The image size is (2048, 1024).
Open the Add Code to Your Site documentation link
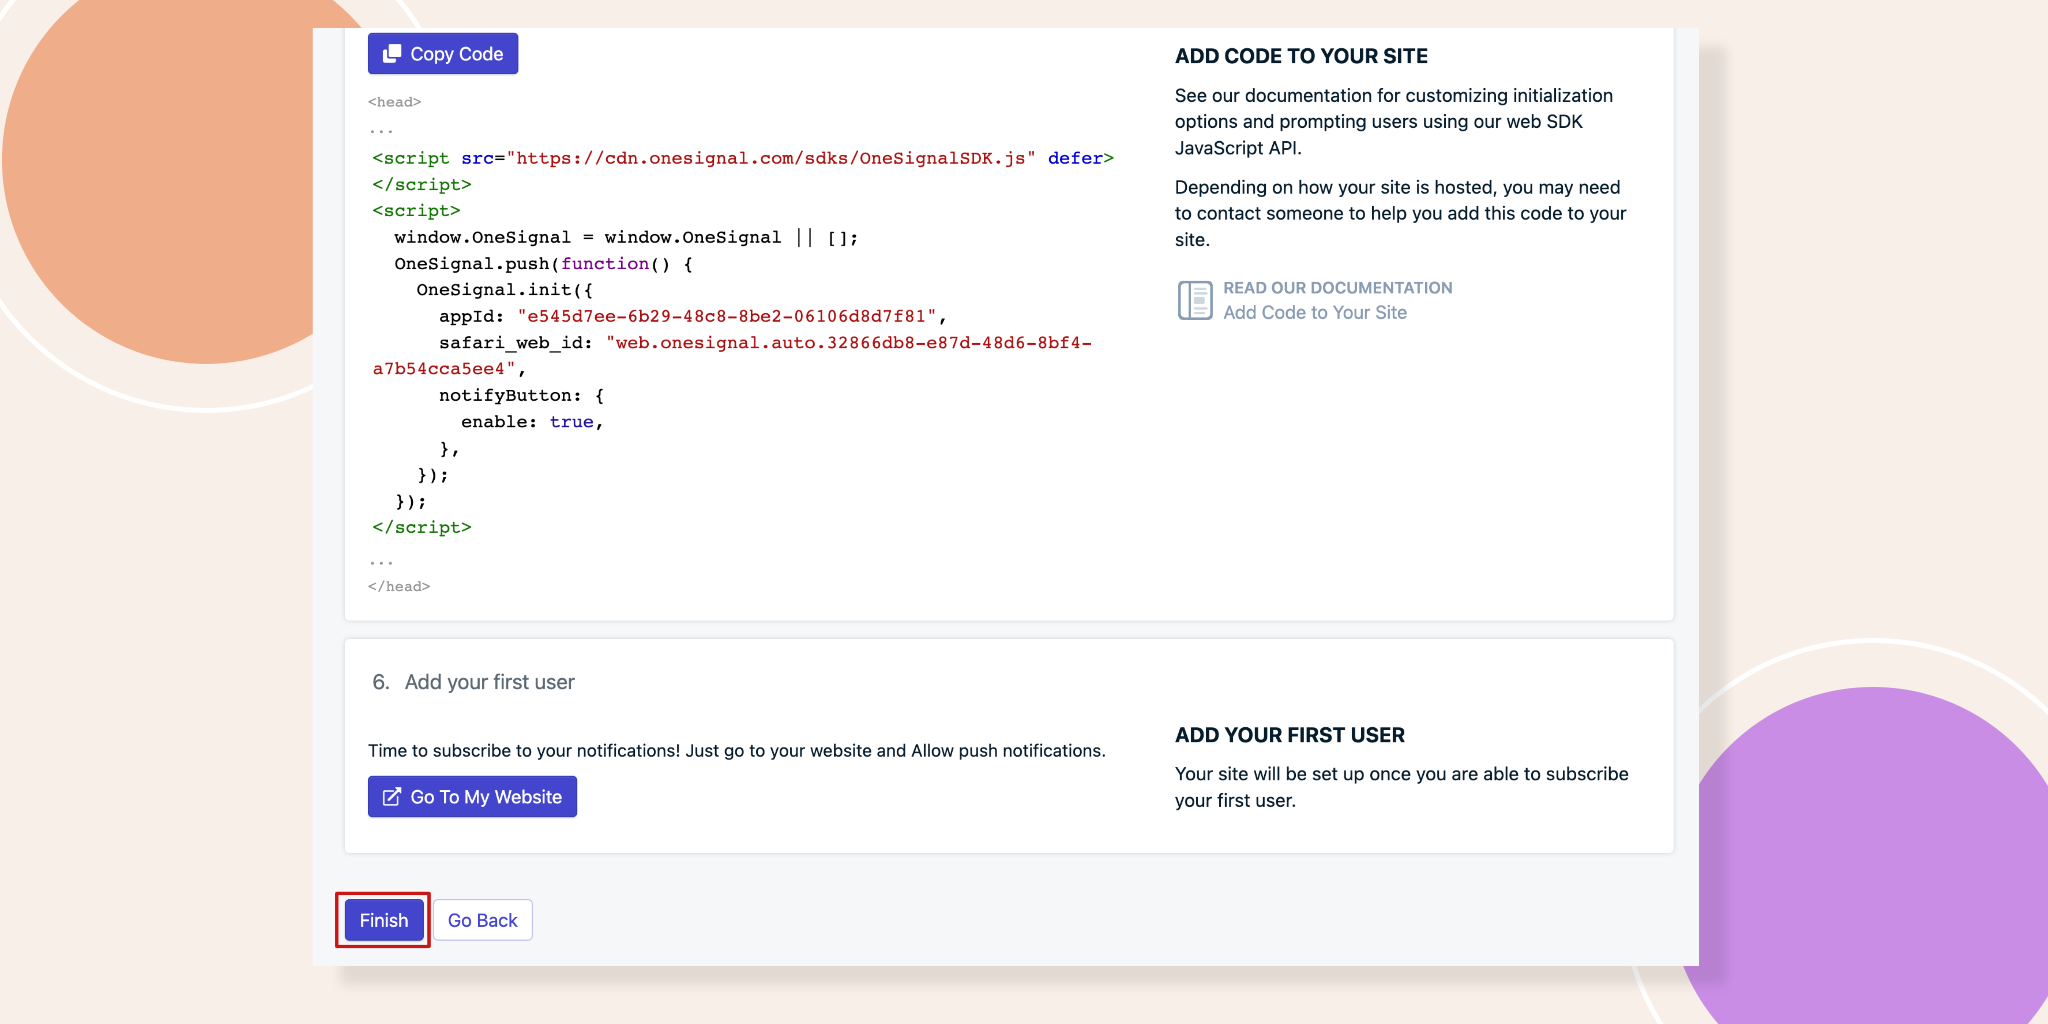1315,312
